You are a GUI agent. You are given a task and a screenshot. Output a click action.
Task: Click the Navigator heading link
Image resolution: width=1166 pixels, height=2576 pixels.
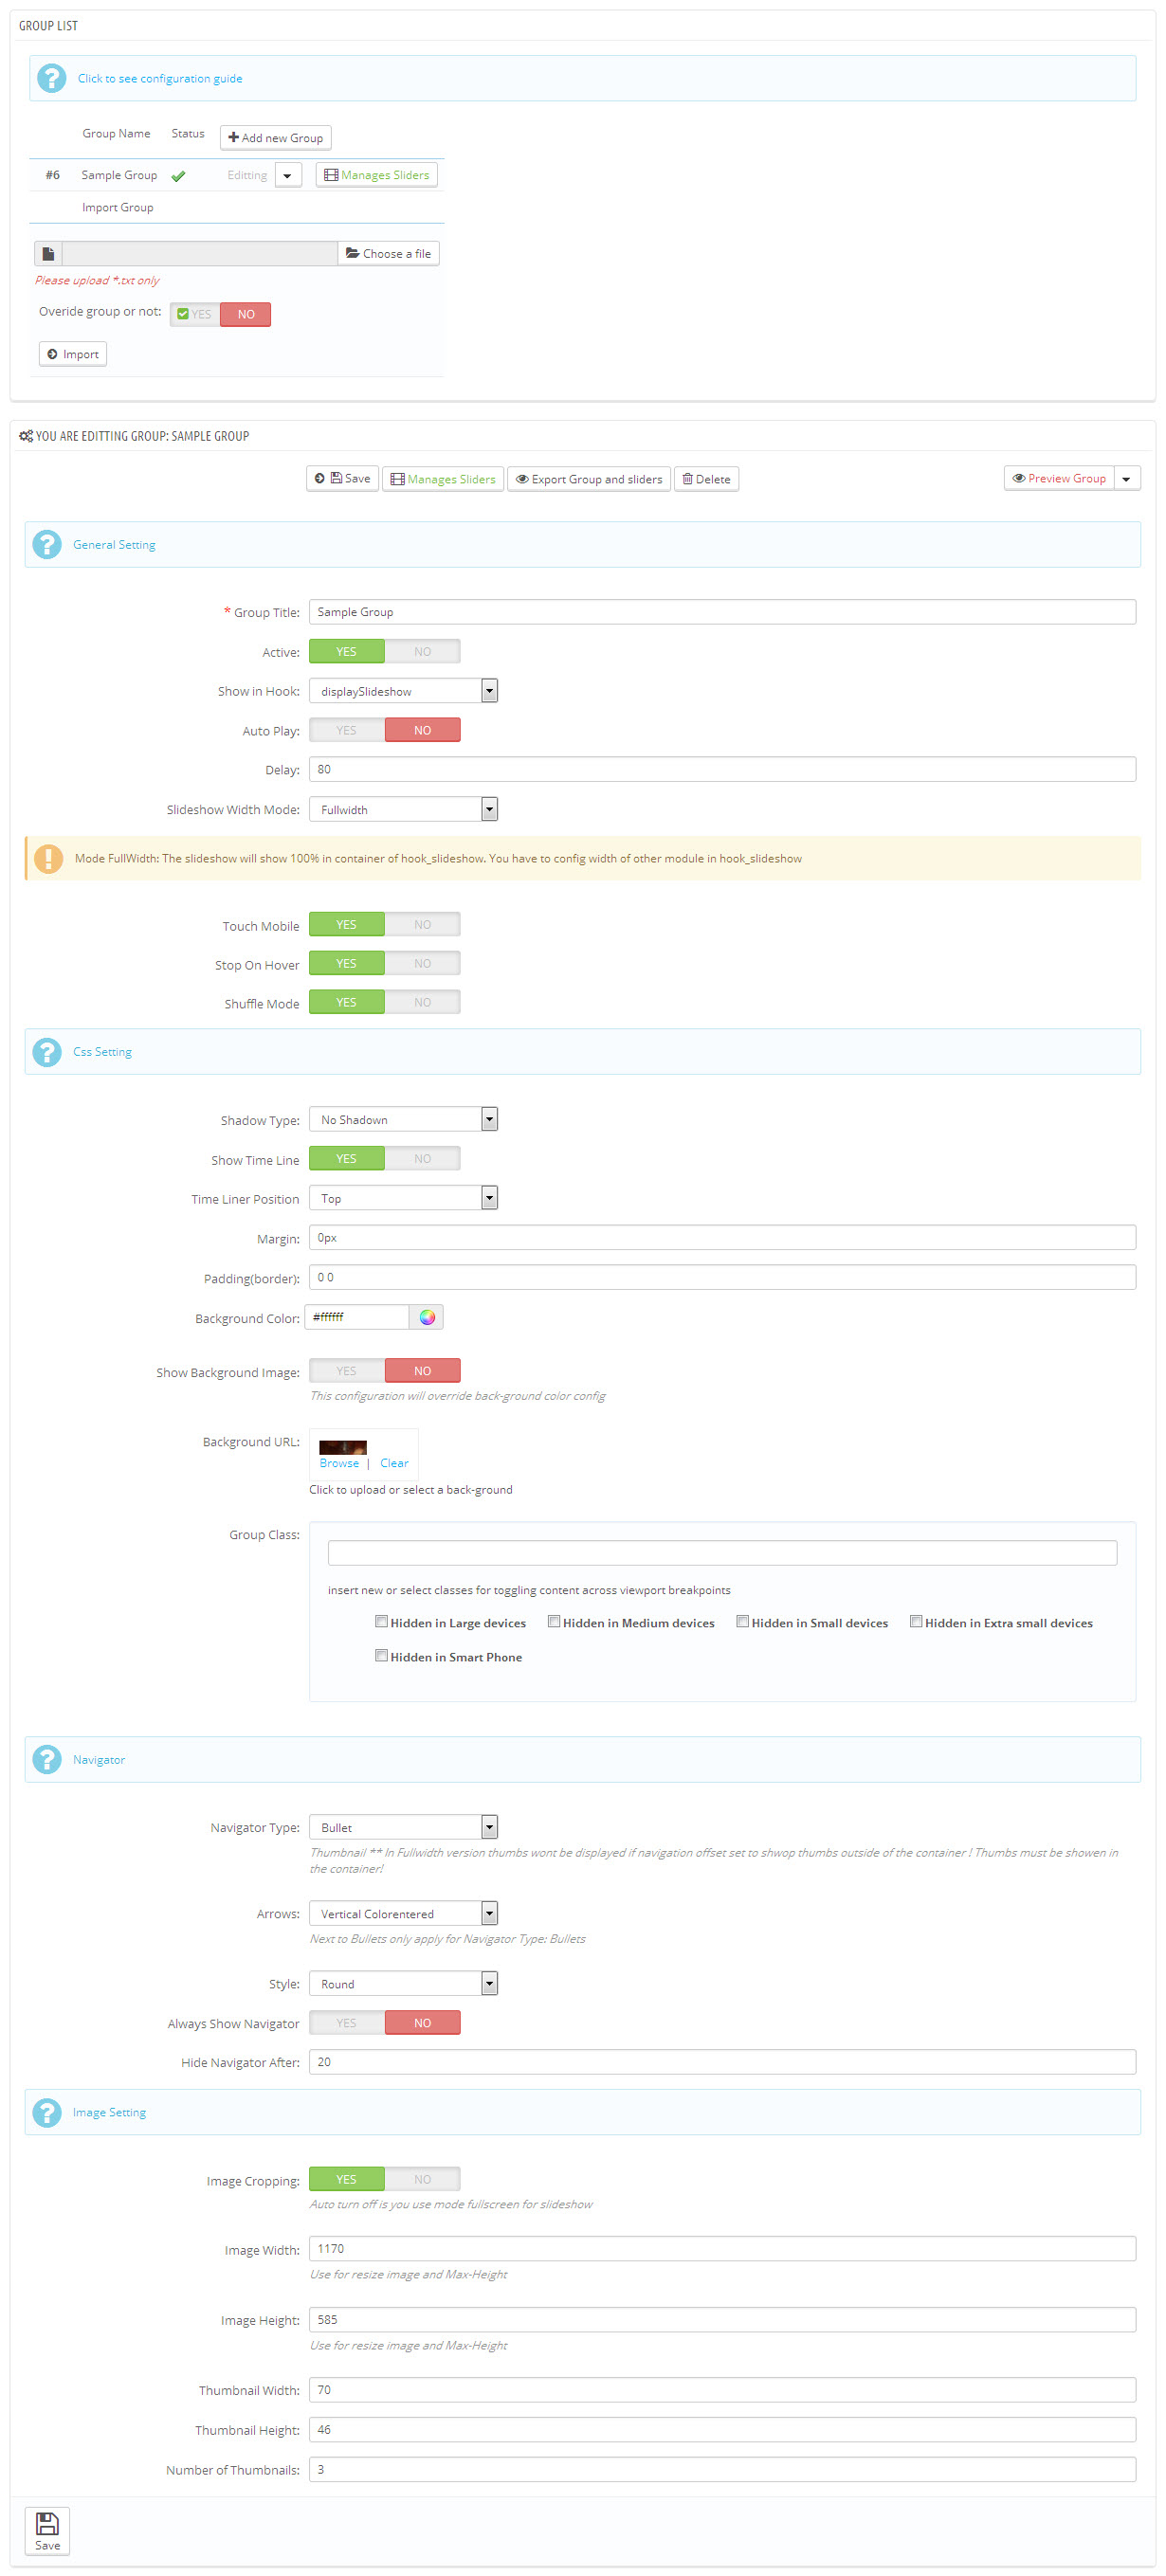pyautogui.click(x=99, y=1760)
